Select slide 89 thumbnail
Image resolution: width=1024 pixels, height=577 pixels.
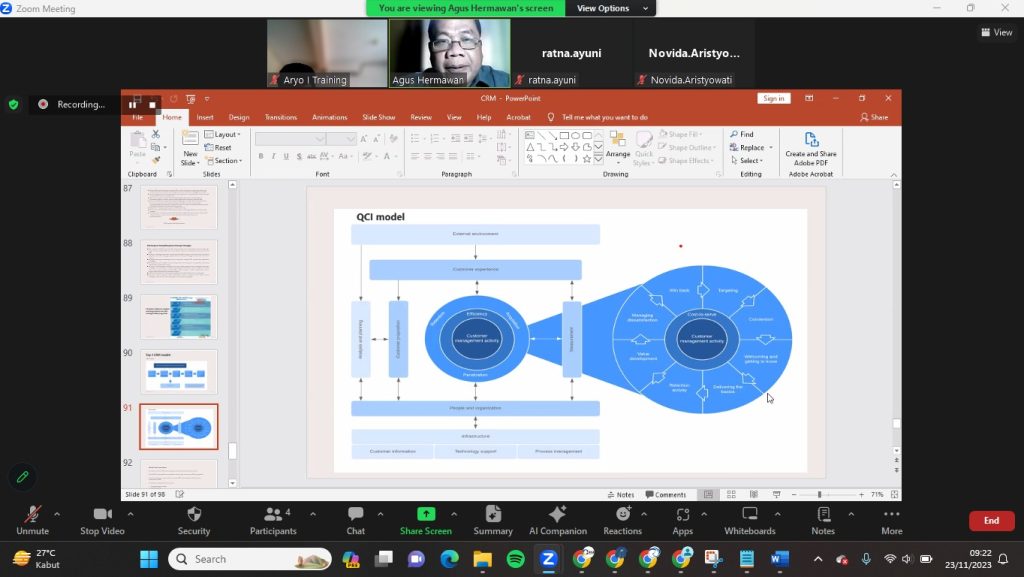click(178, 317)
